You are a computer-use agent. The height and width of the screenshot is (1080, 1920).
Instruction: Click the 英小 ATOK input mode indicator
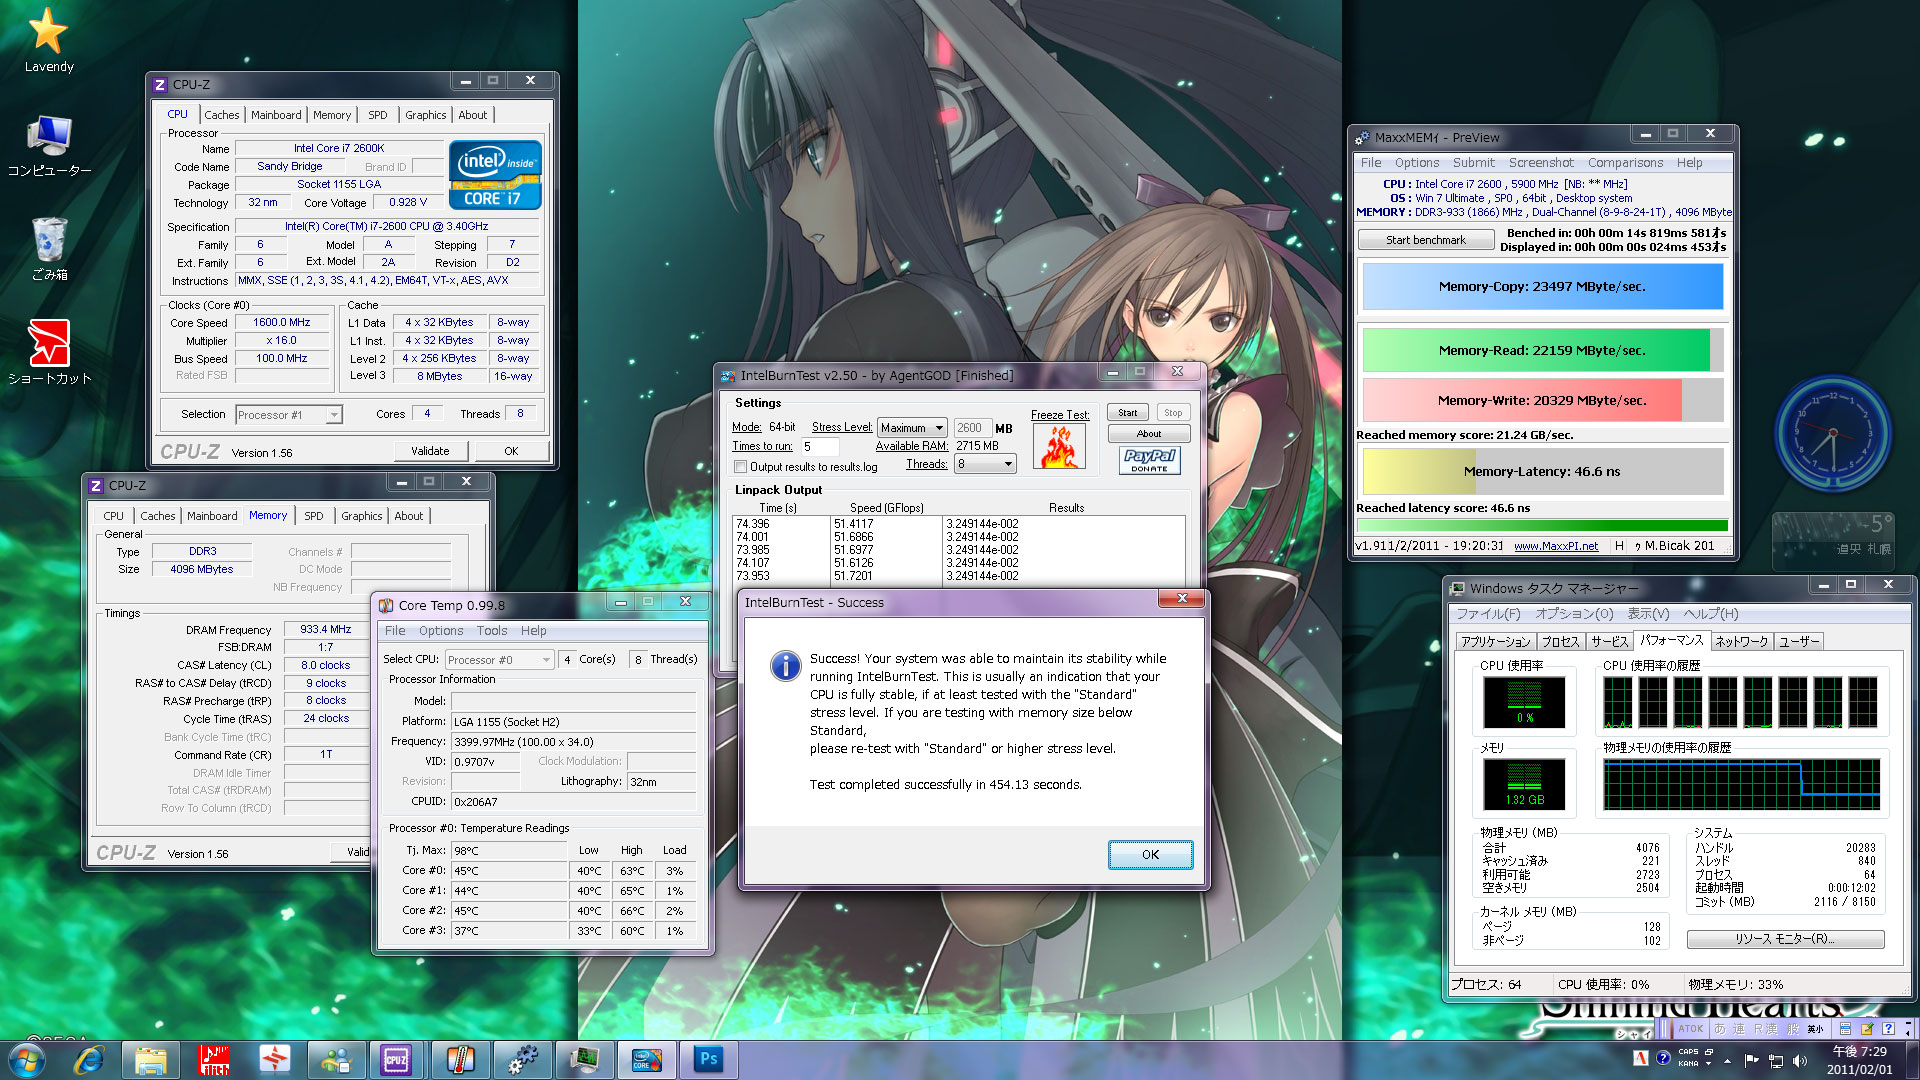1815,1028
